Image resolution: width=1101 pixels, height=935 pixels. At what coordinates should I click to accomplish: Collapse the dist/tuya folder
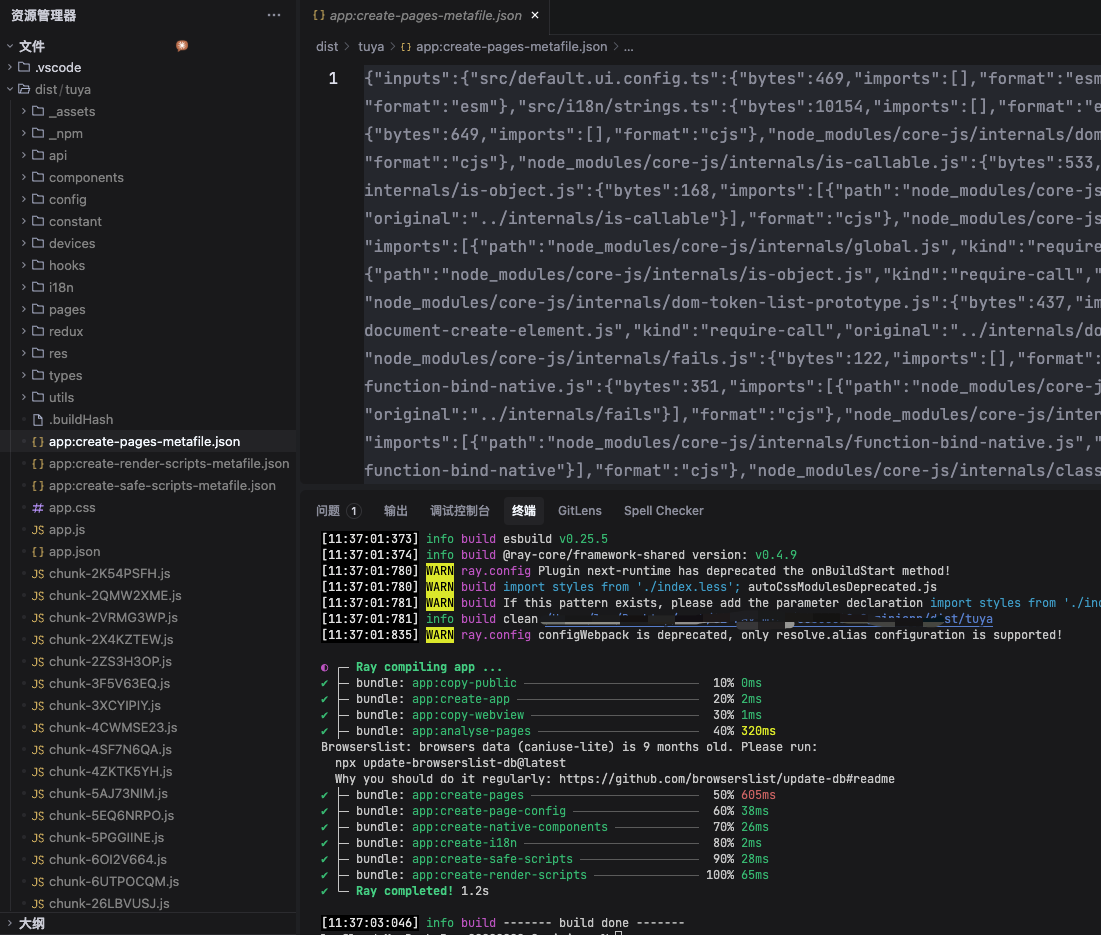coord(10,89)
